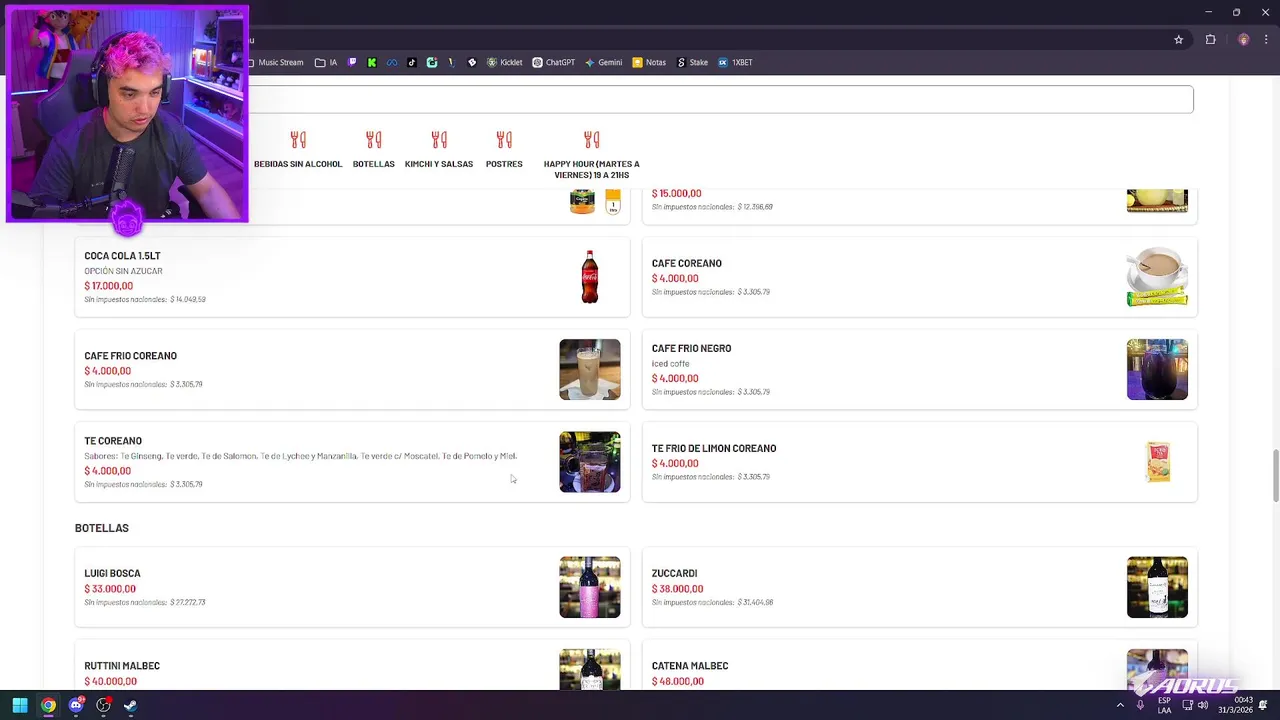1280x720 pixels.
Task: Jump to Bebidas Sin Alcohol category
Action: pos(298,164)
